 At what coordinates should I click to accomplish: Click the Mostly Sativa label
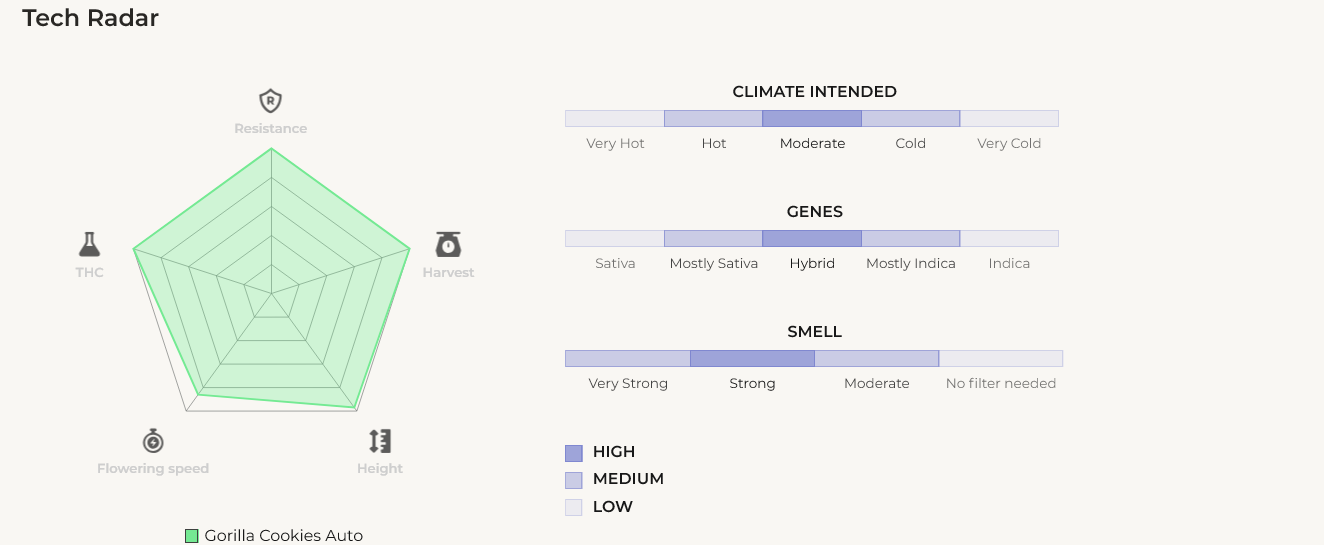[x=714, y=264]
